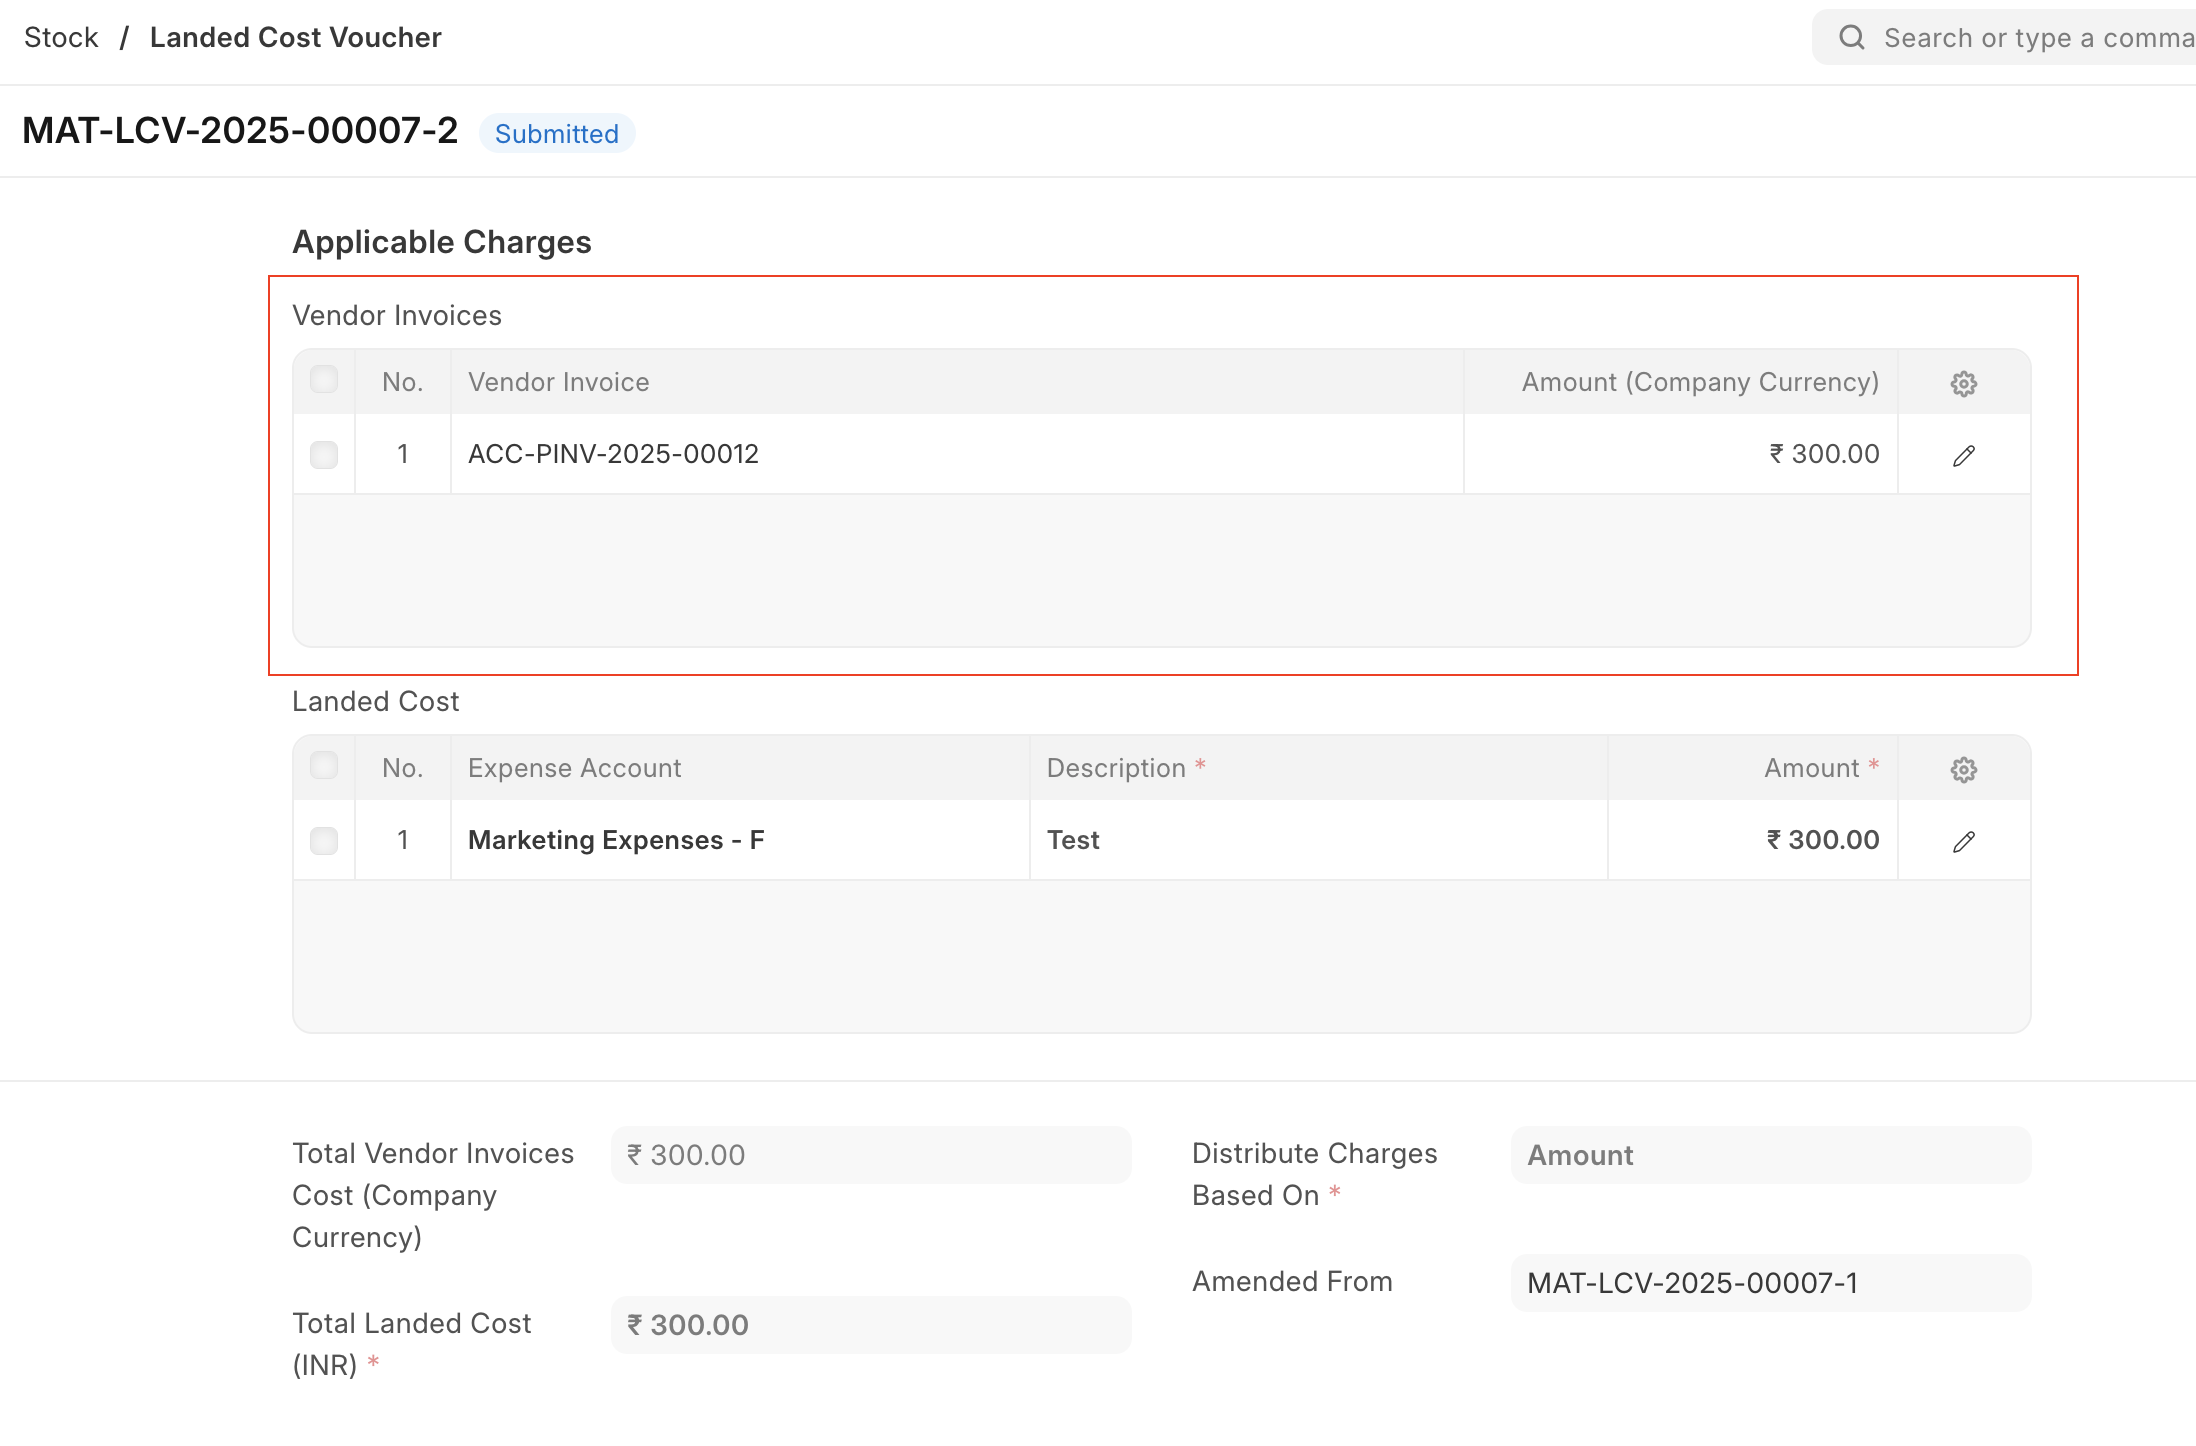Click the Expense Account column header
Viewport: 2196px width, 1446px height.
tap(740, 768)
